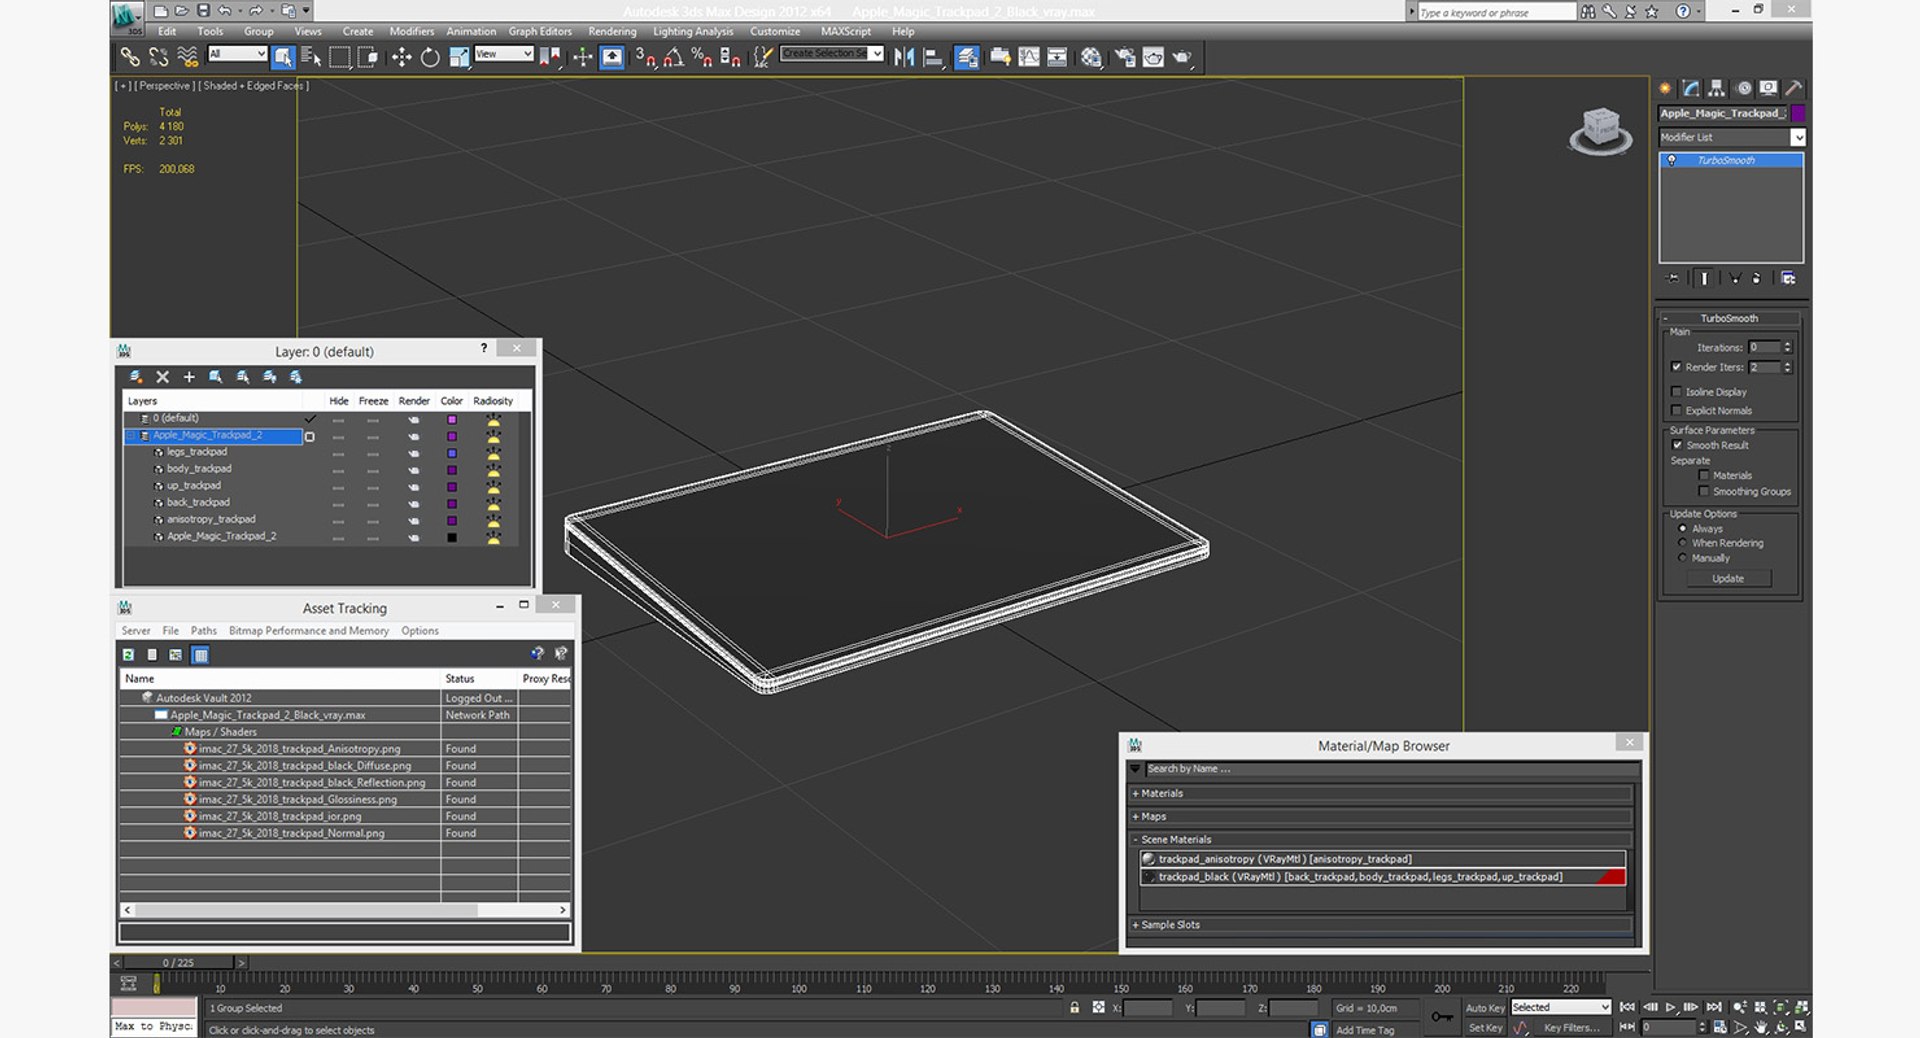Activate the Select Object tool
The width and height of the screenshot is (1920, 1038).
coord(283,57)
